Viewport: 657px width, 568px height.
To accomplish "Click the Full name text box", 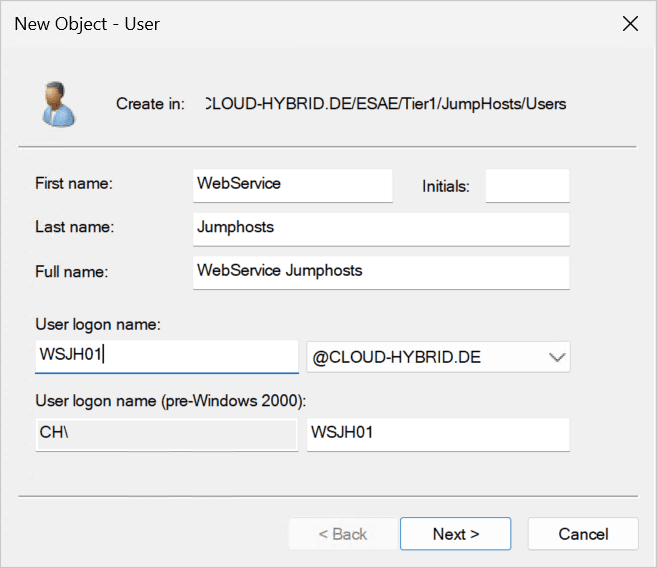I will point(380,271).
